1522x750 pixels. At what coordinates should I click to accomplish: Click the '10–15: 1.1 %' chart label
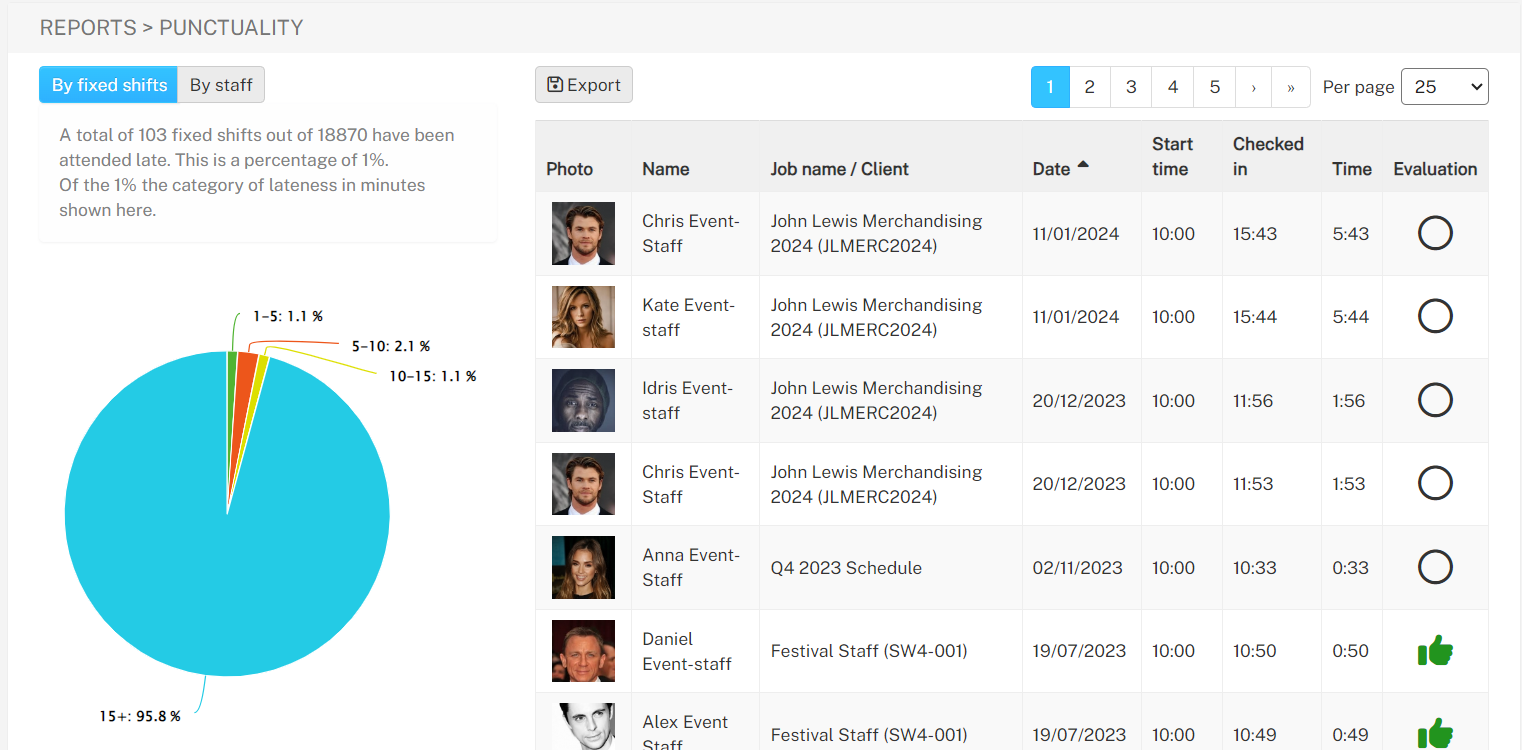[x=433, y=376]
